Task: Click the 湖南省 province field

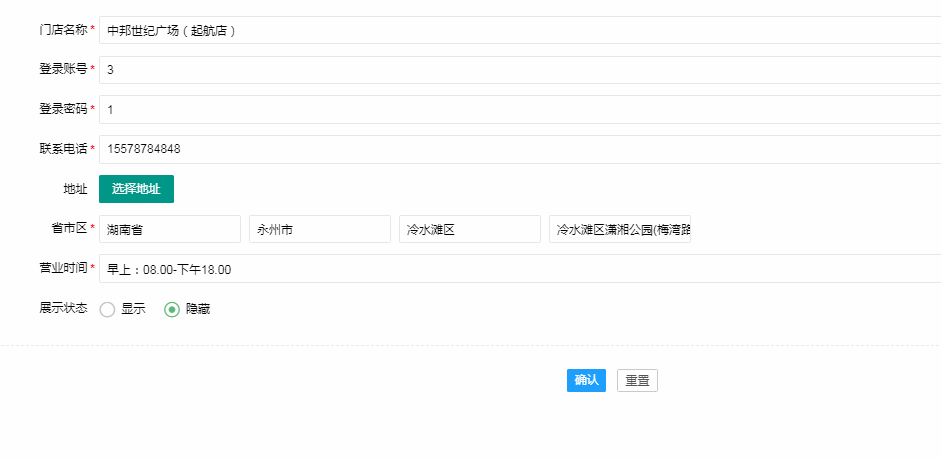Action: (x=170, y=229)
